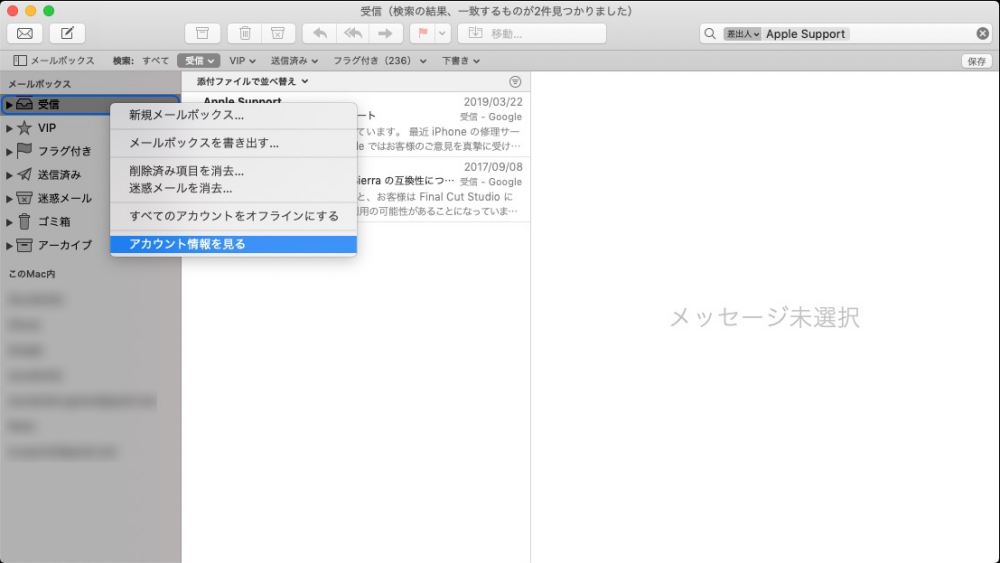This screenshot has height=563, width=1000.
Task: Open the VIP favorites bar dropdown
Action: [242, 61]
